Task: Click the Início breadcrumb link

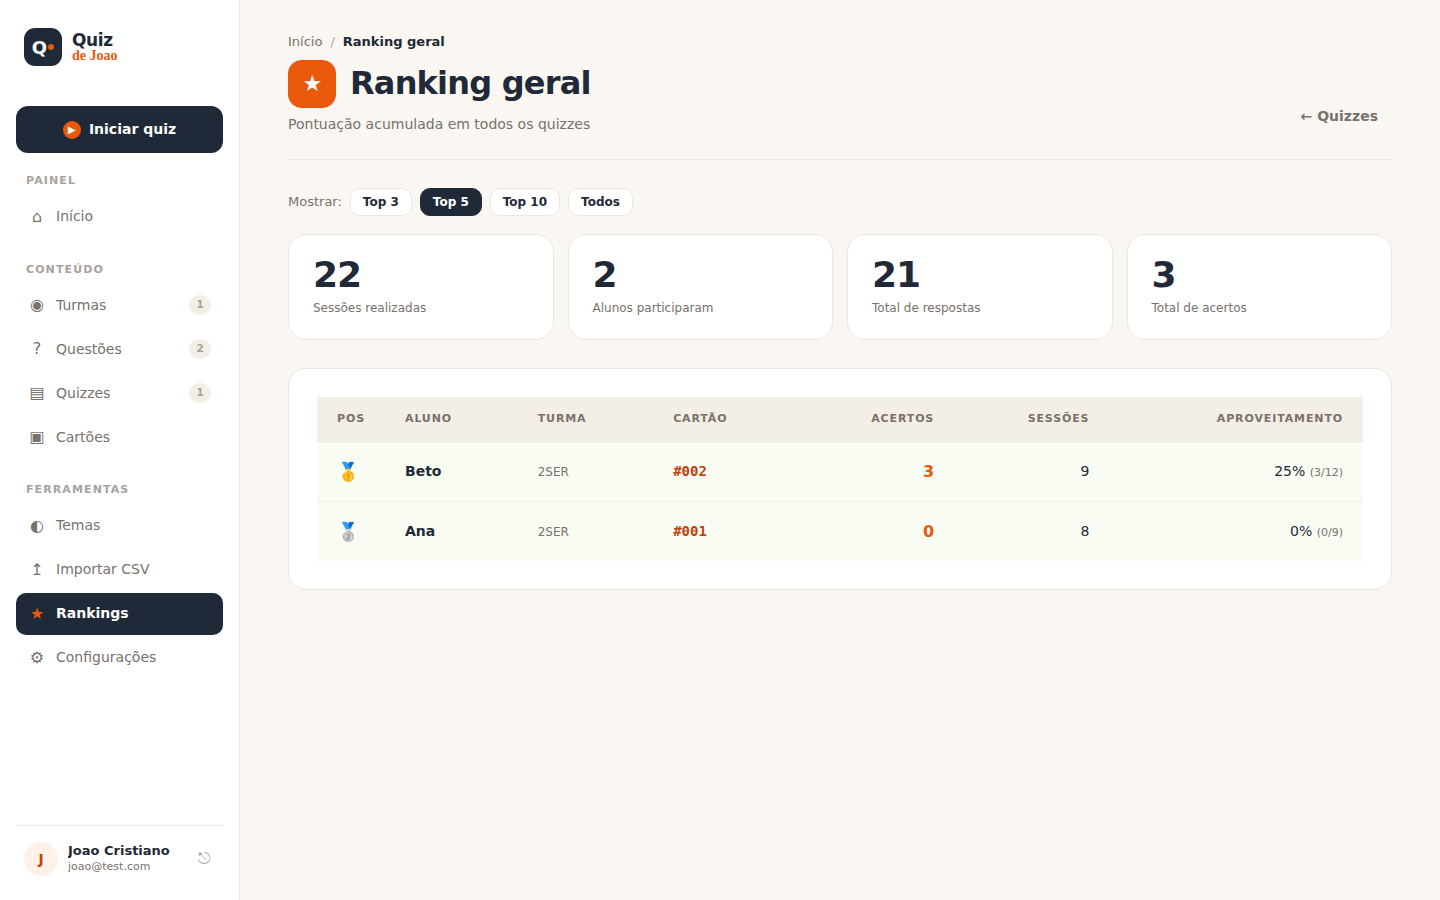Action: pyautogui.click(x=305, y=42)
